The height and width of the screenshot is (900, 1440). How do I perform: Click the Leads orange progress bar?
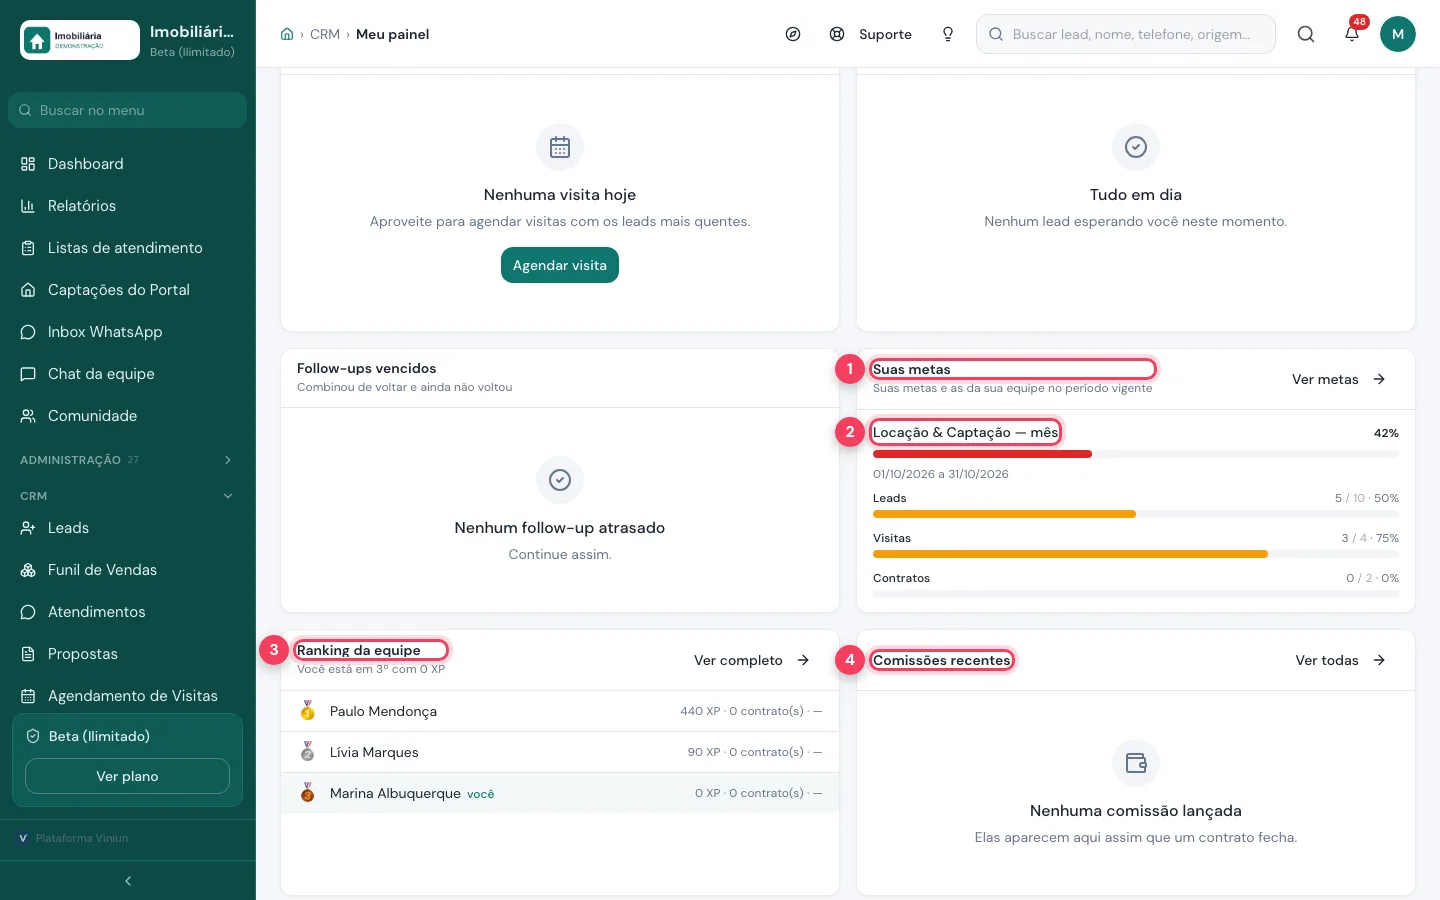1004,514
